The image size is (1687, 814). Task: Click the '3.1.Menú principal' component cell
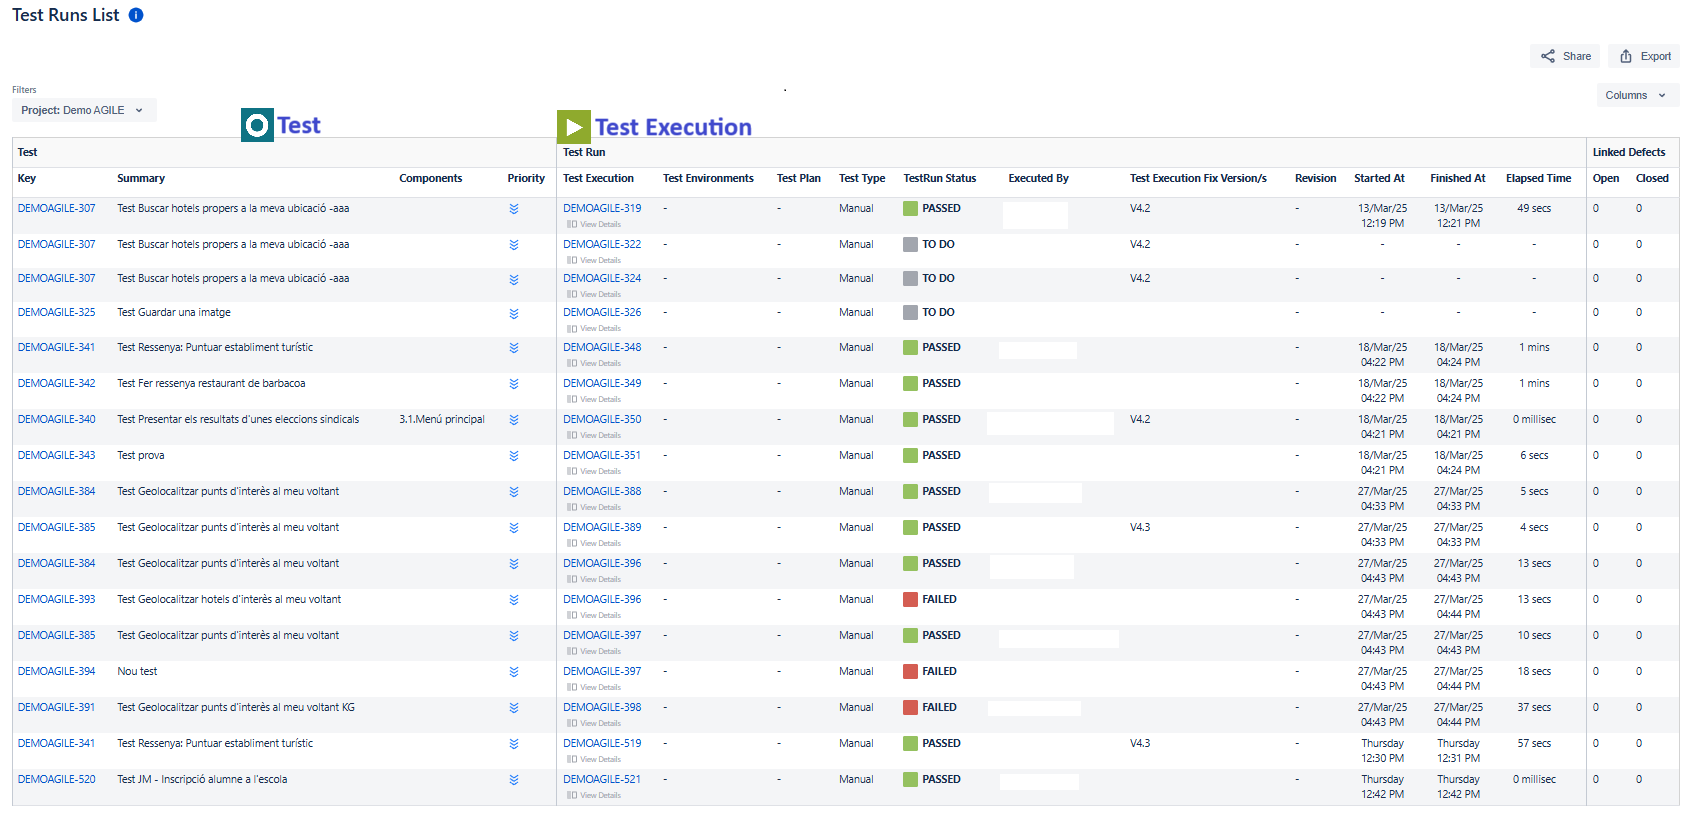coord(442,419)
